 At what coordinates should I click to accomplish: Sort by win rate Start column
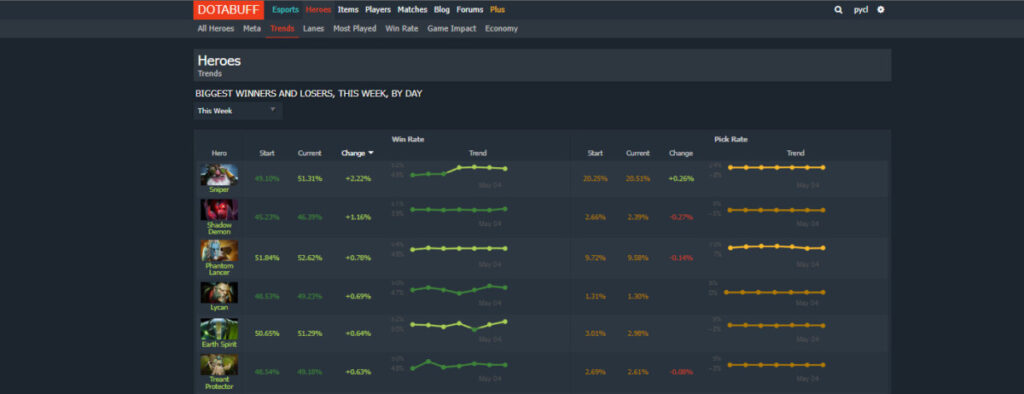click(267, 154)
